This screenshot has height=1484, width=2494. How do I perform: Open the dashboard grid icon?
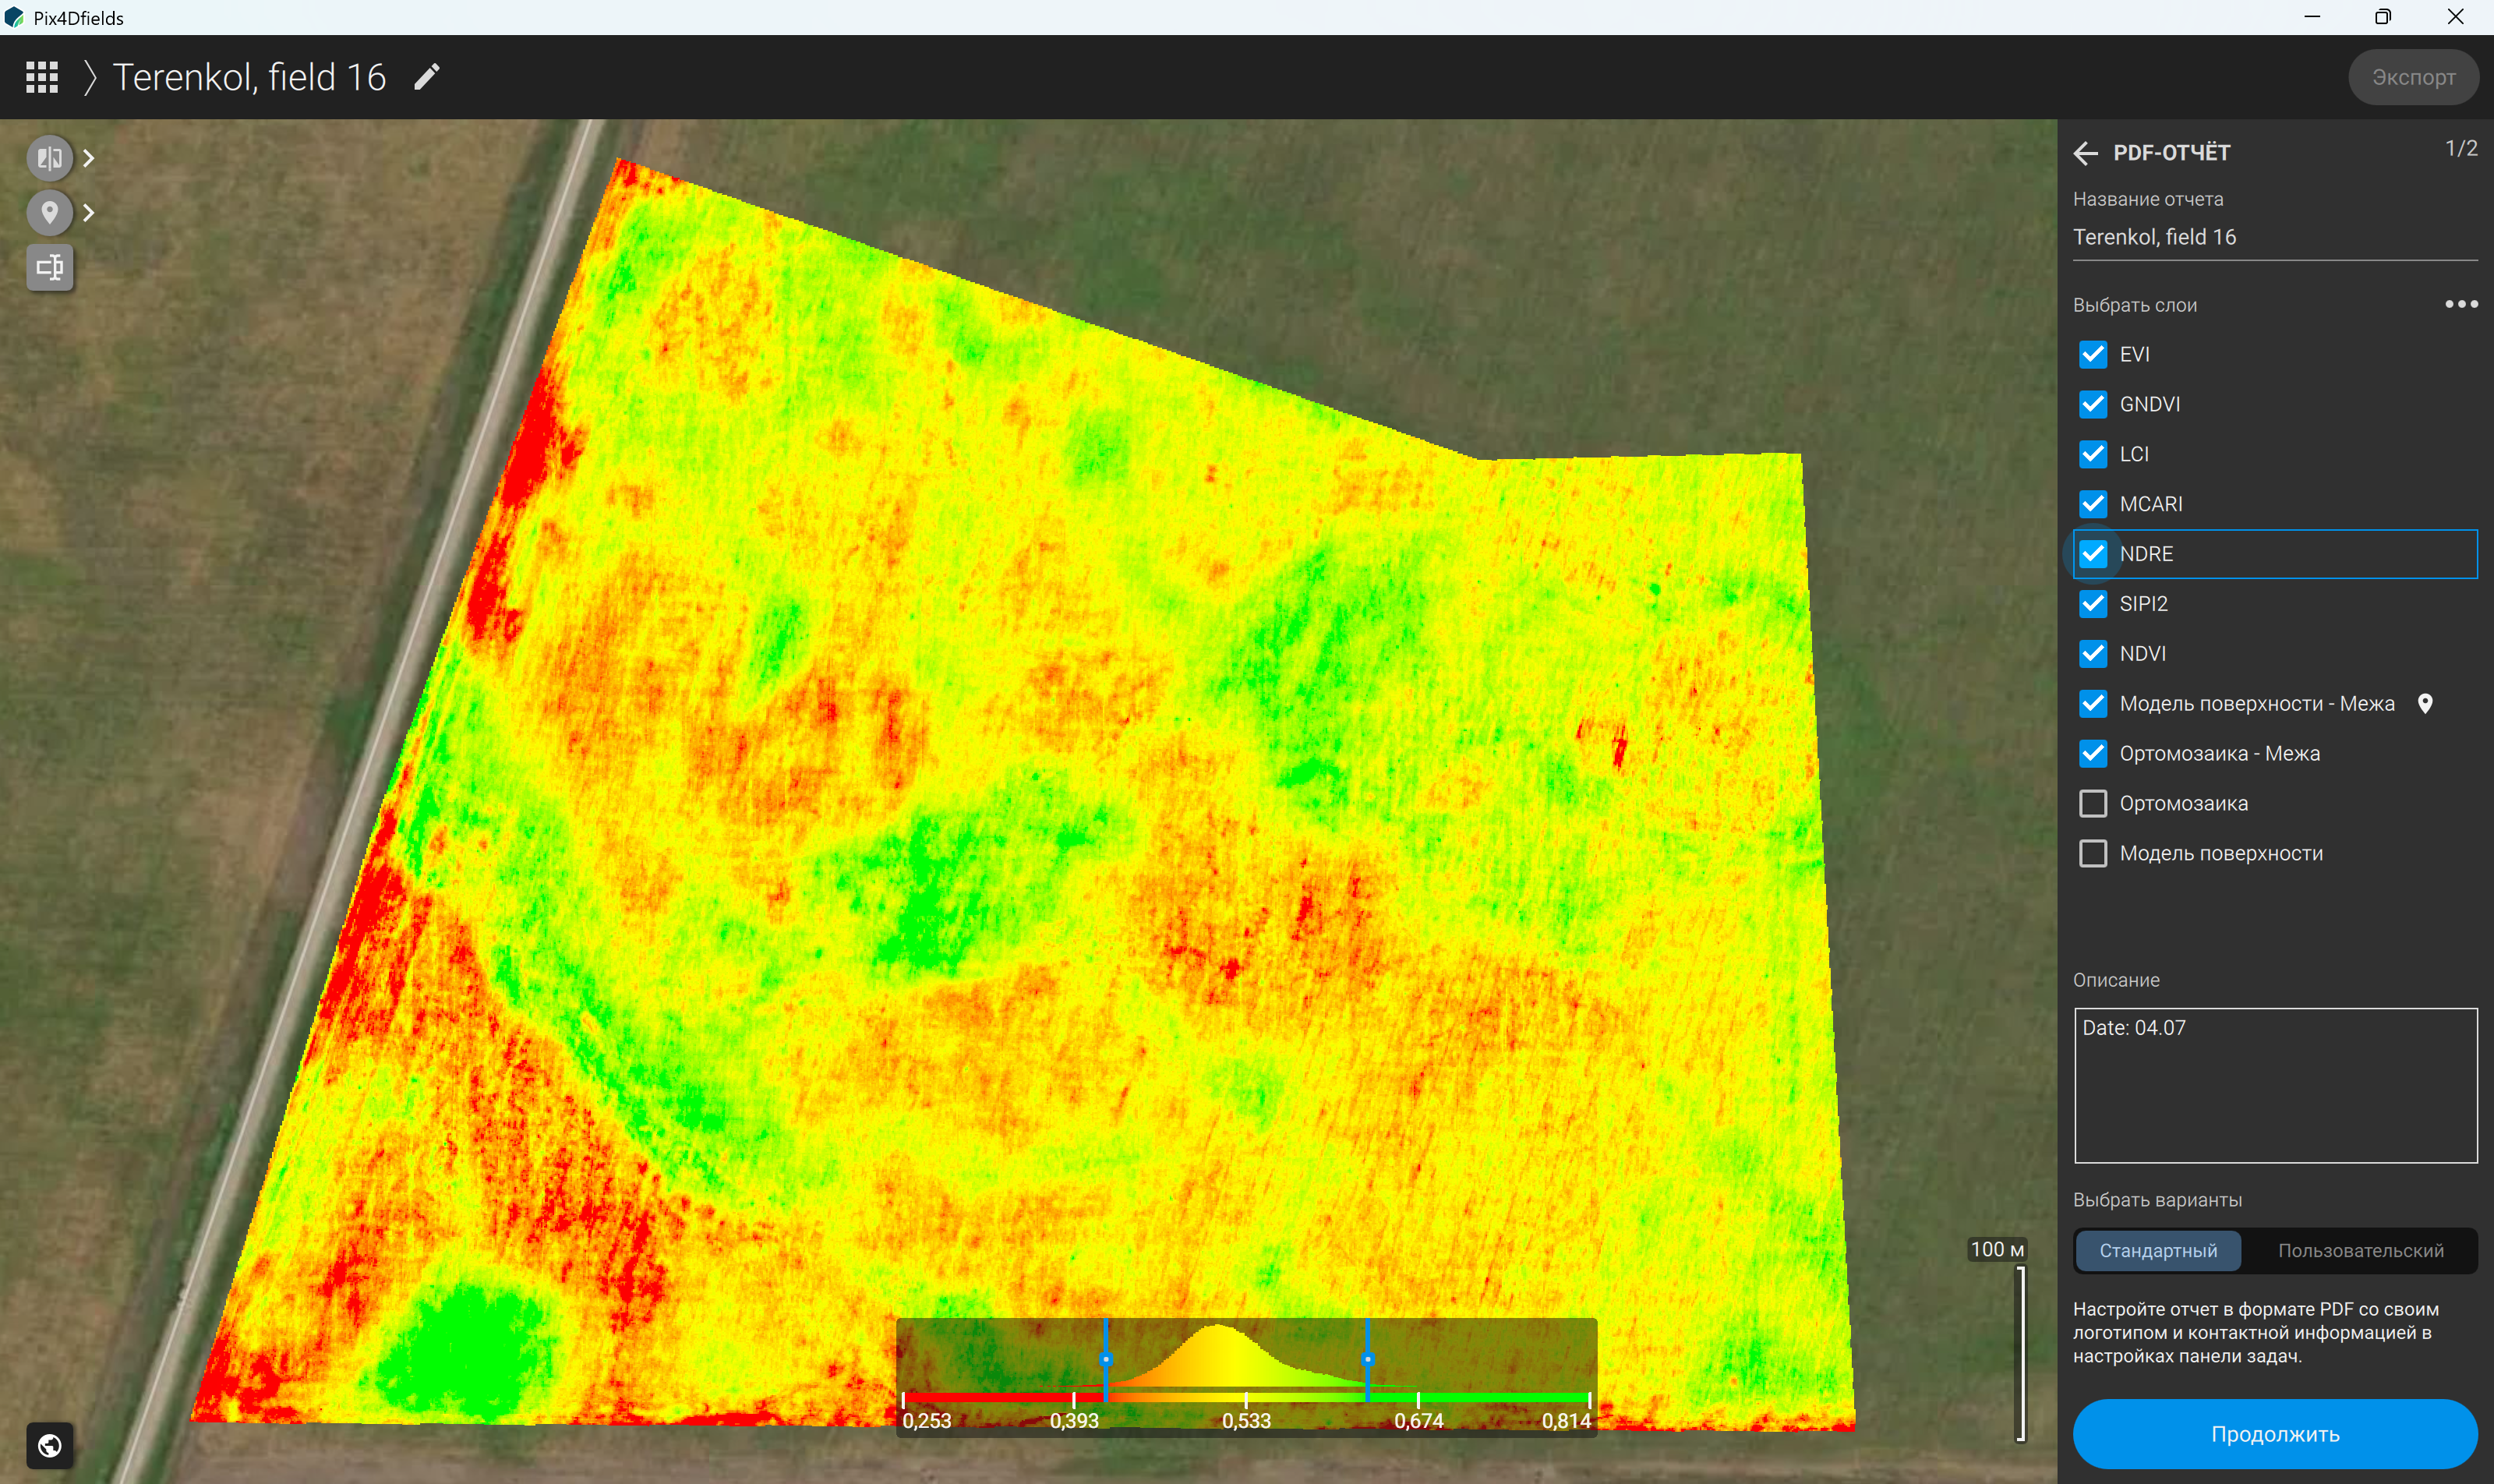42,77
